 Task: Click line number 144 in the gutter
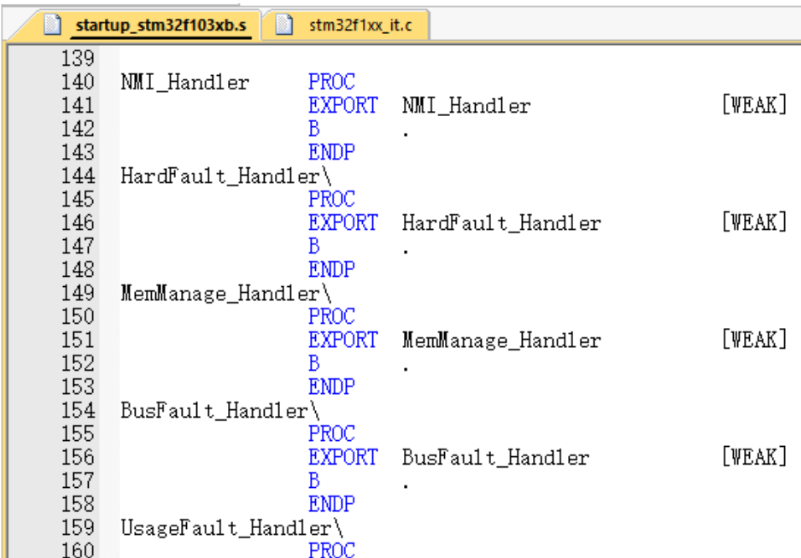tap(77, 177)
